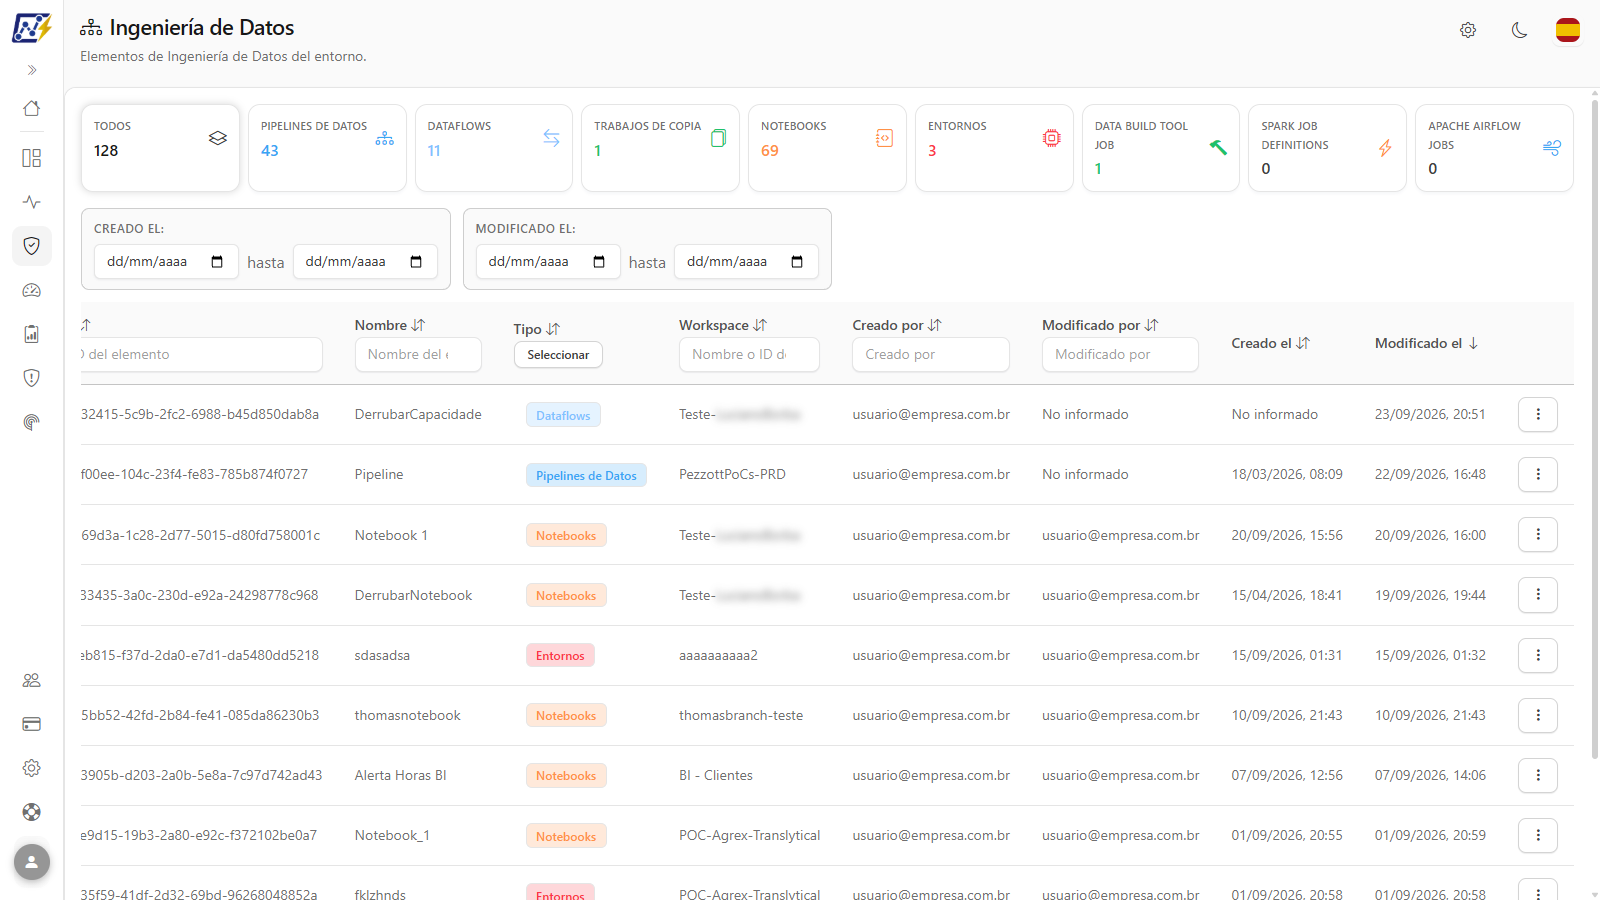Sort table by Nombre column

(x=390, y=325)
